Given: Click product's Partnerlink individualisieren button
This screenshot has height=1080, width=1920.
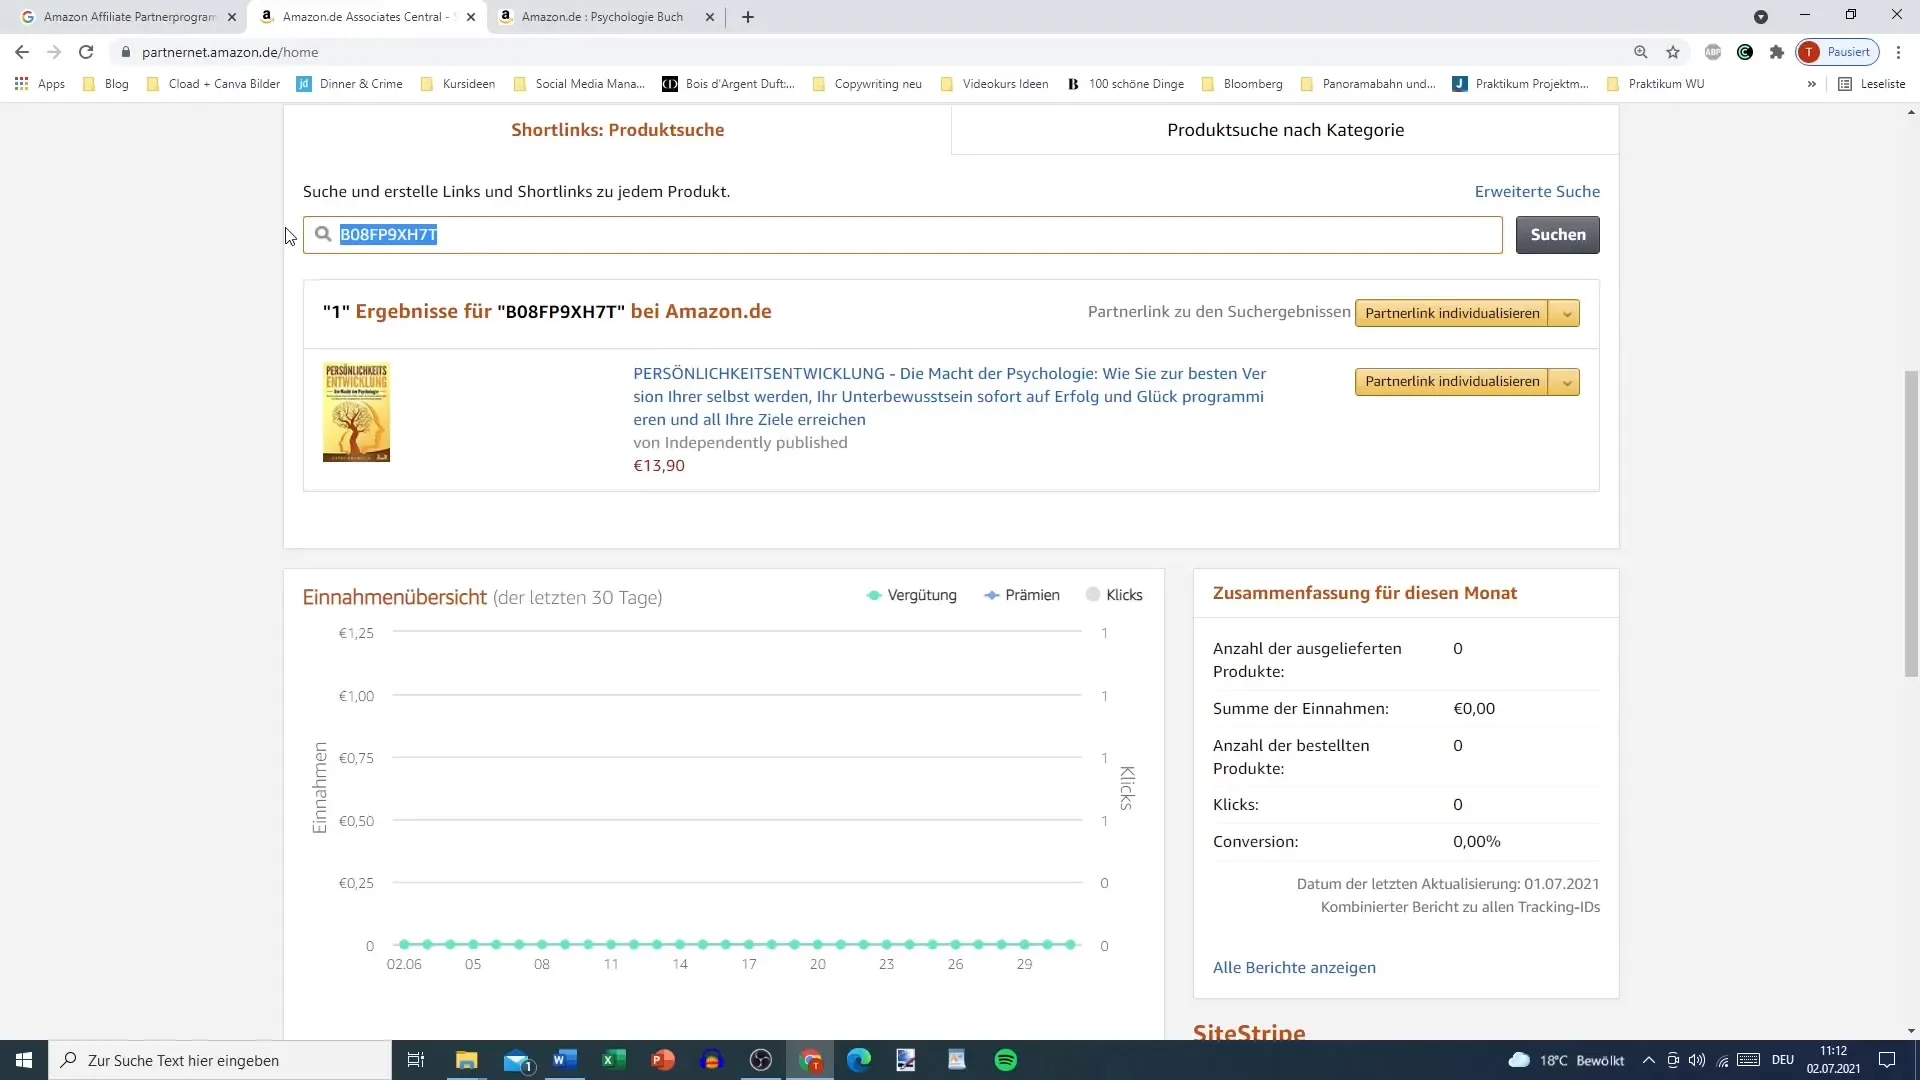Looking at the screenshot, I should (x=1452, y=382).
